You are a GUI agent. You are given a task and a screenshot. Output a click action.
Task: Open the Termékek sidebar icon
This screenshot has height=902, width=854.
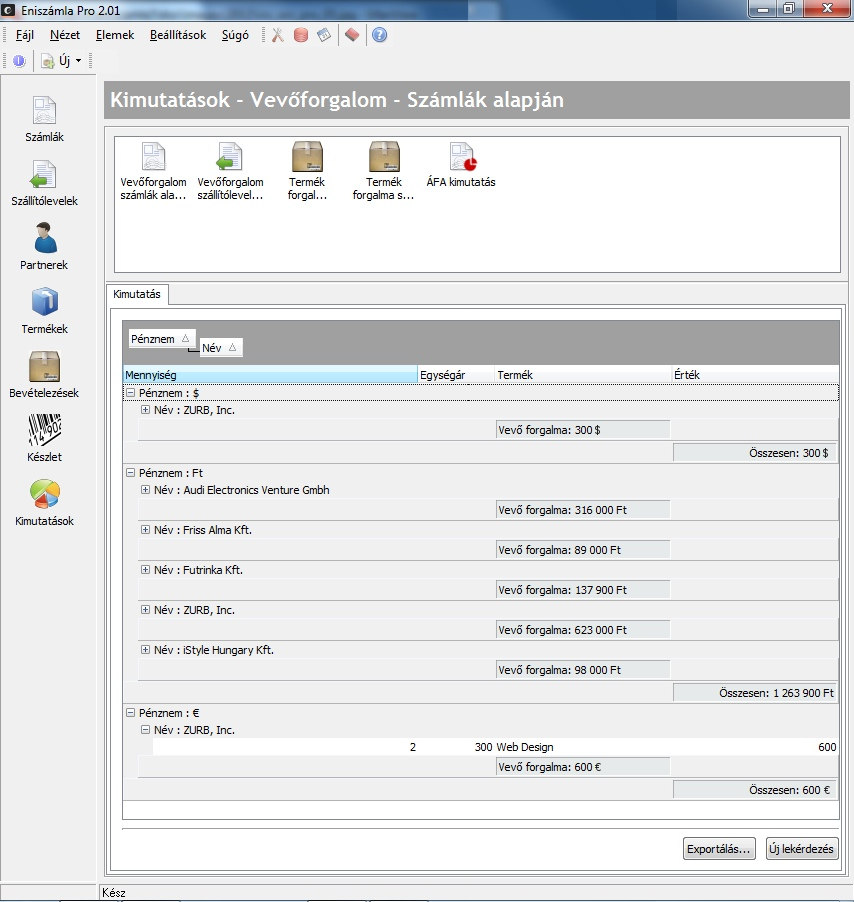[x=44, y=304]
